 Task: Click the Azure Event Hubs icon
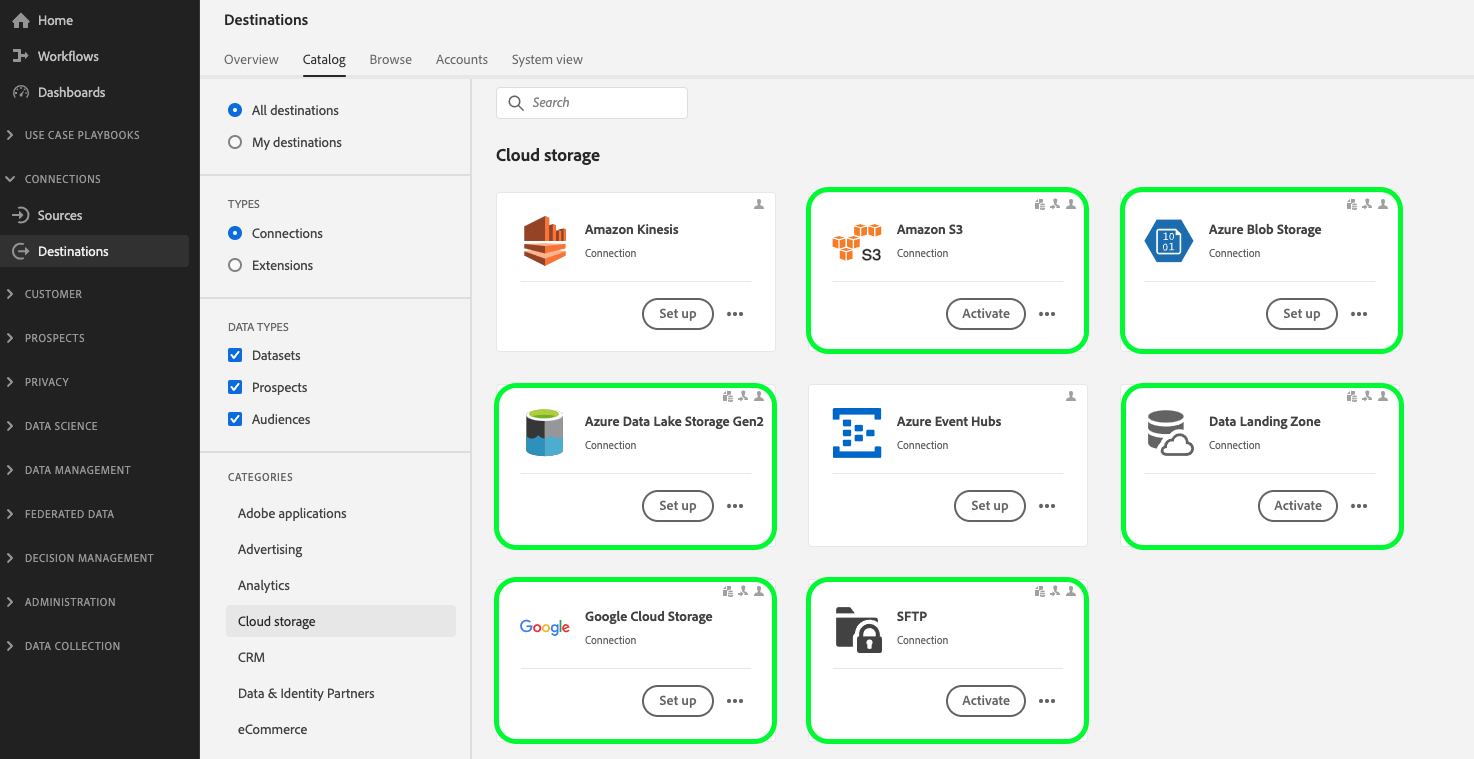point(857,433)
